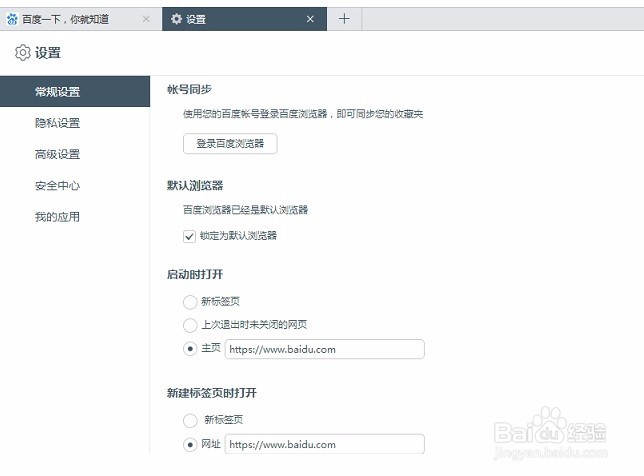Click the text 百度浏览器已经是默认浏览器

pos(245,210)
